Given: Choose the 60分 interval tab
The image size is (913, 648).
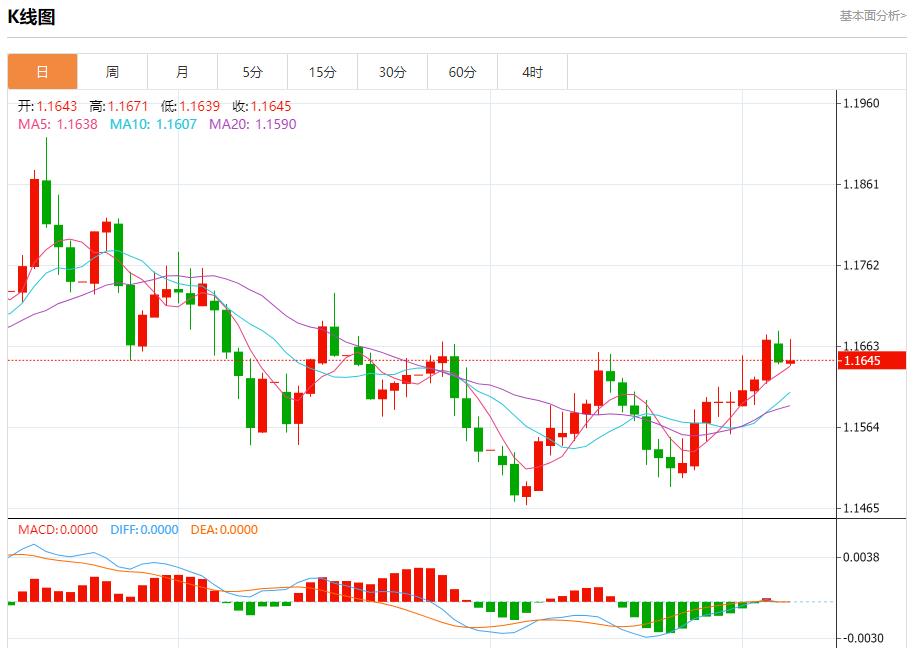Looking at the screenshot, I should 462,72.
